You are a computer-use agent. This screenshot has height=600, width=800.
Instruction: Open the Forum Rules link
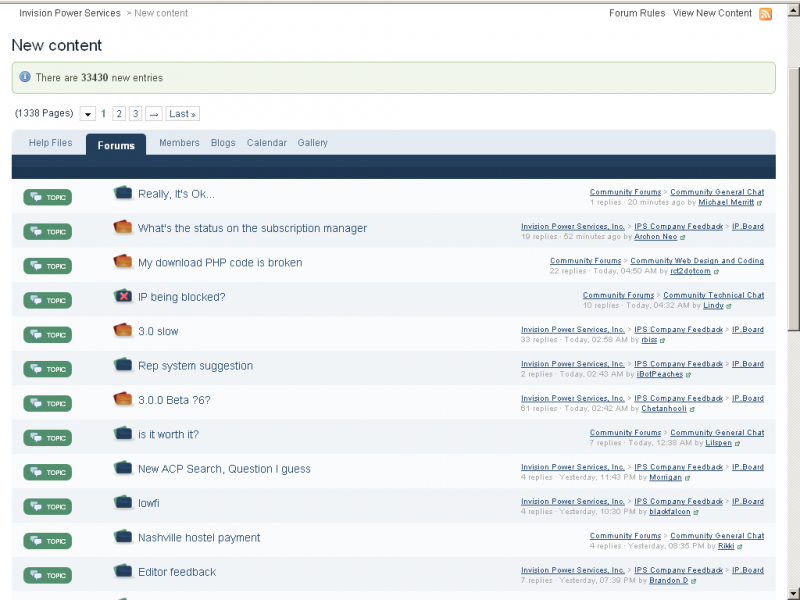[x=637, y=13]
